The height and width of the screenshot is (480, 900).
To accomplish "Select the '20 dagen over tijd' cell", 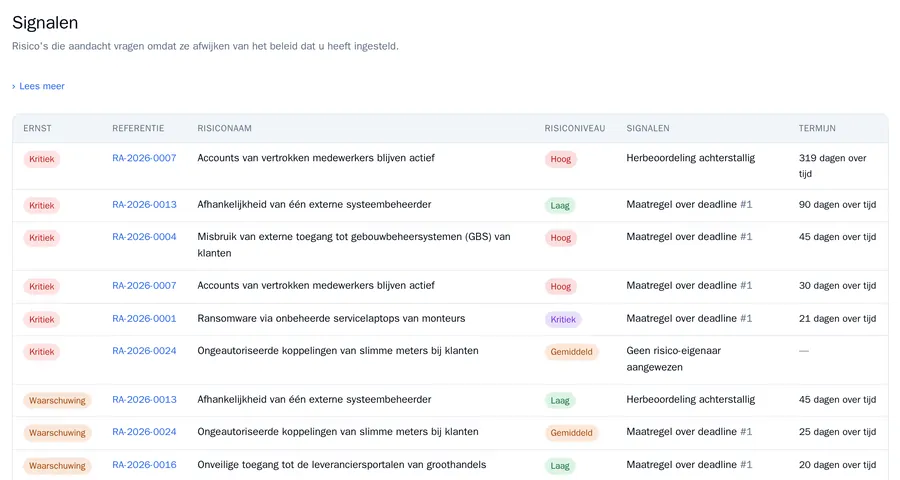I will [x=837, y=464].
